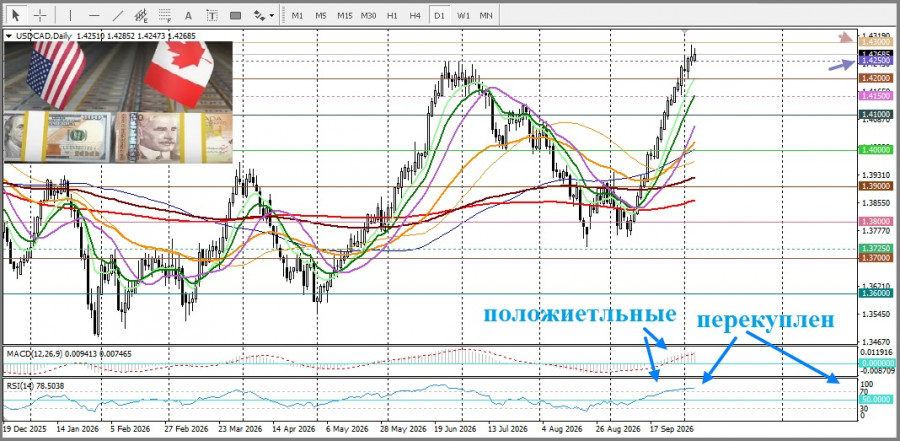Click the 6 May 2026 date label
Screen dimensions: 900x441
tap(347, 429)
